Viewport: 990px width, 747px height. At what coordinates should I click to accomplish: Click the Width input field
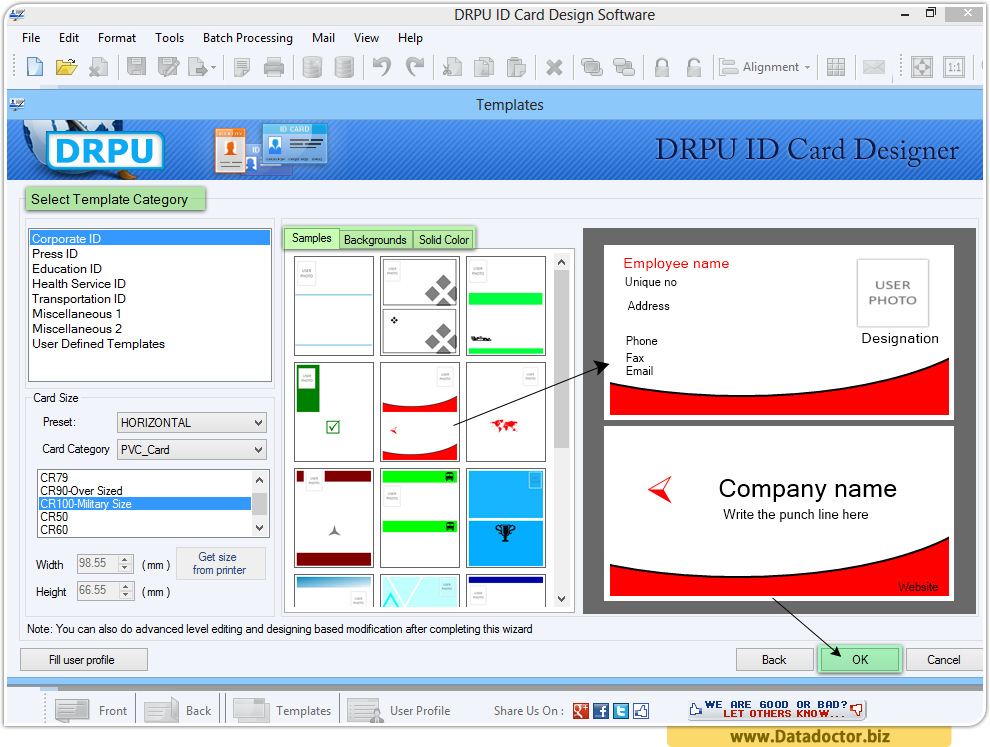[x=98, y=563]
